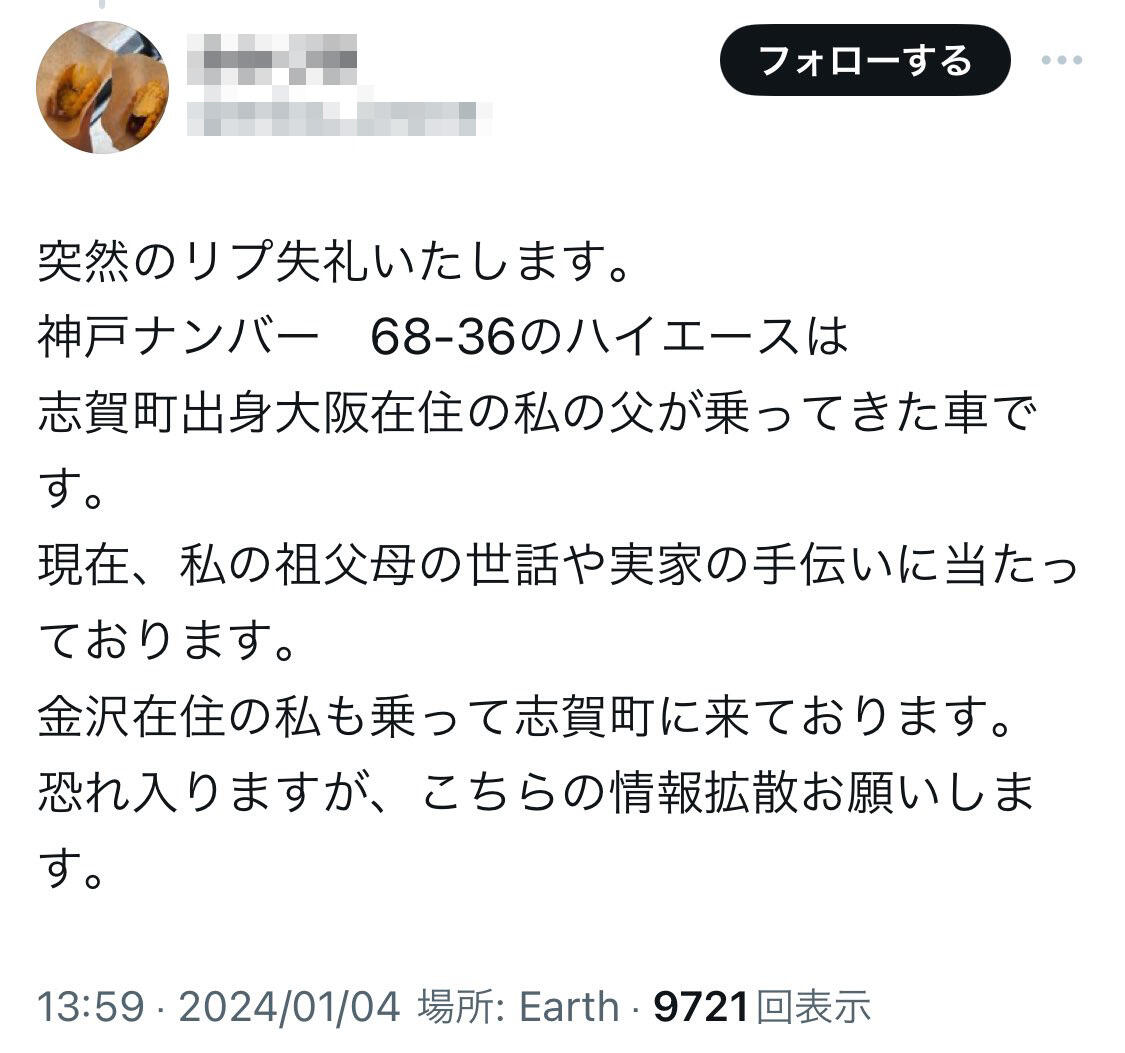Viewport: 1125px width, 1053px height.
Task: Click the line starting 恐れ入りますが
Action: [537, 792]
